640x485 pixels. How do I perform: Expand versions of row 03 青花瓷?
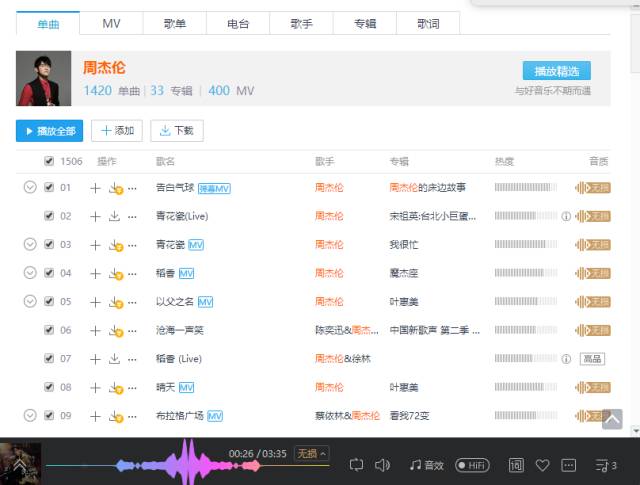(30, 245)
